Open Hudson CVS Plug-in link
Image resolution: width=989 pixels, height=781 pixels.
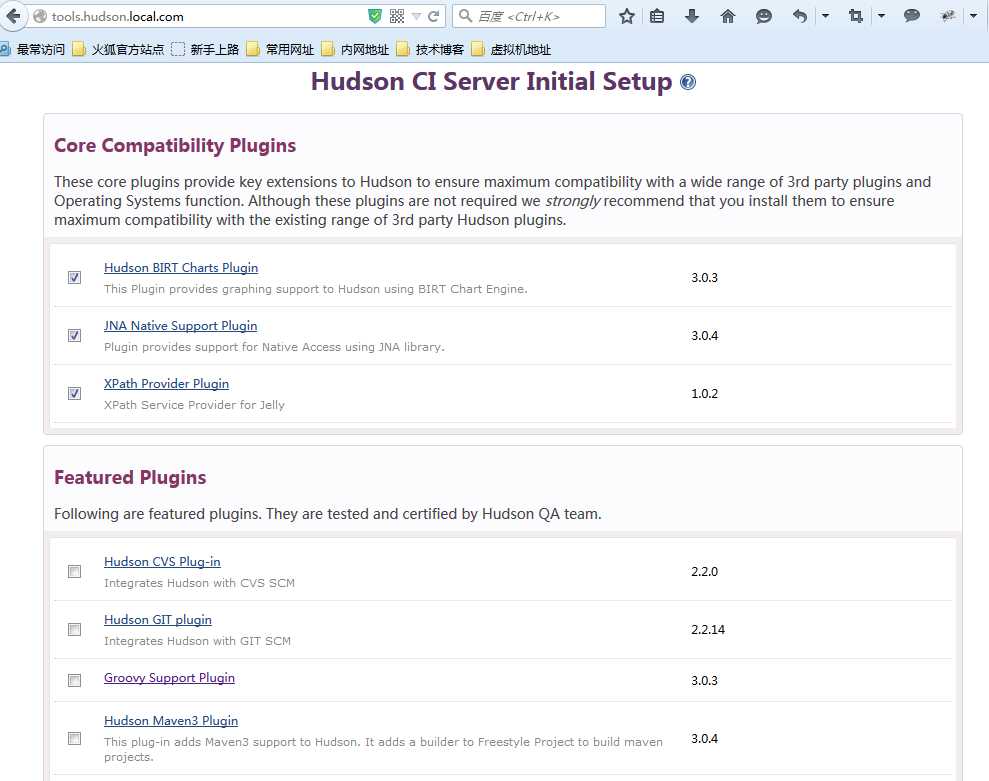coord(162,561)
